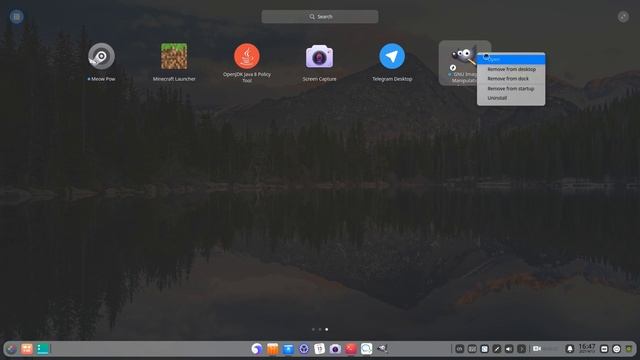
Task: Select Uninstall from the context menu
Action: (x=511, y=98)
